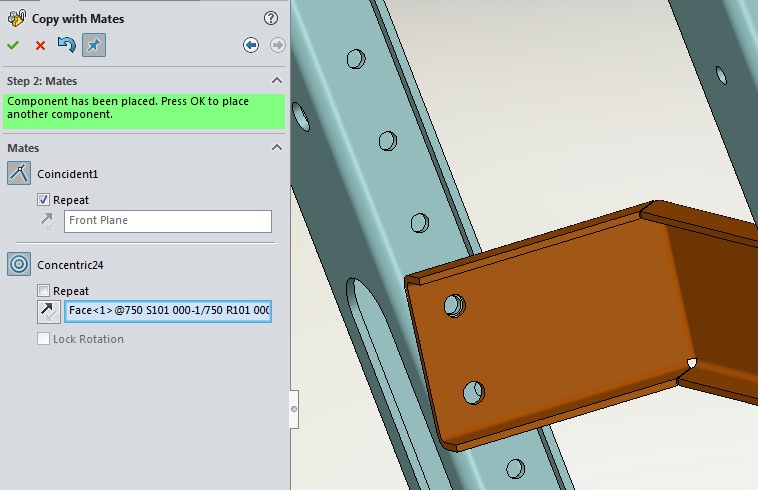Click the green component placed message
The height and width of the screenshot is (490, 758).
(144, 112)
